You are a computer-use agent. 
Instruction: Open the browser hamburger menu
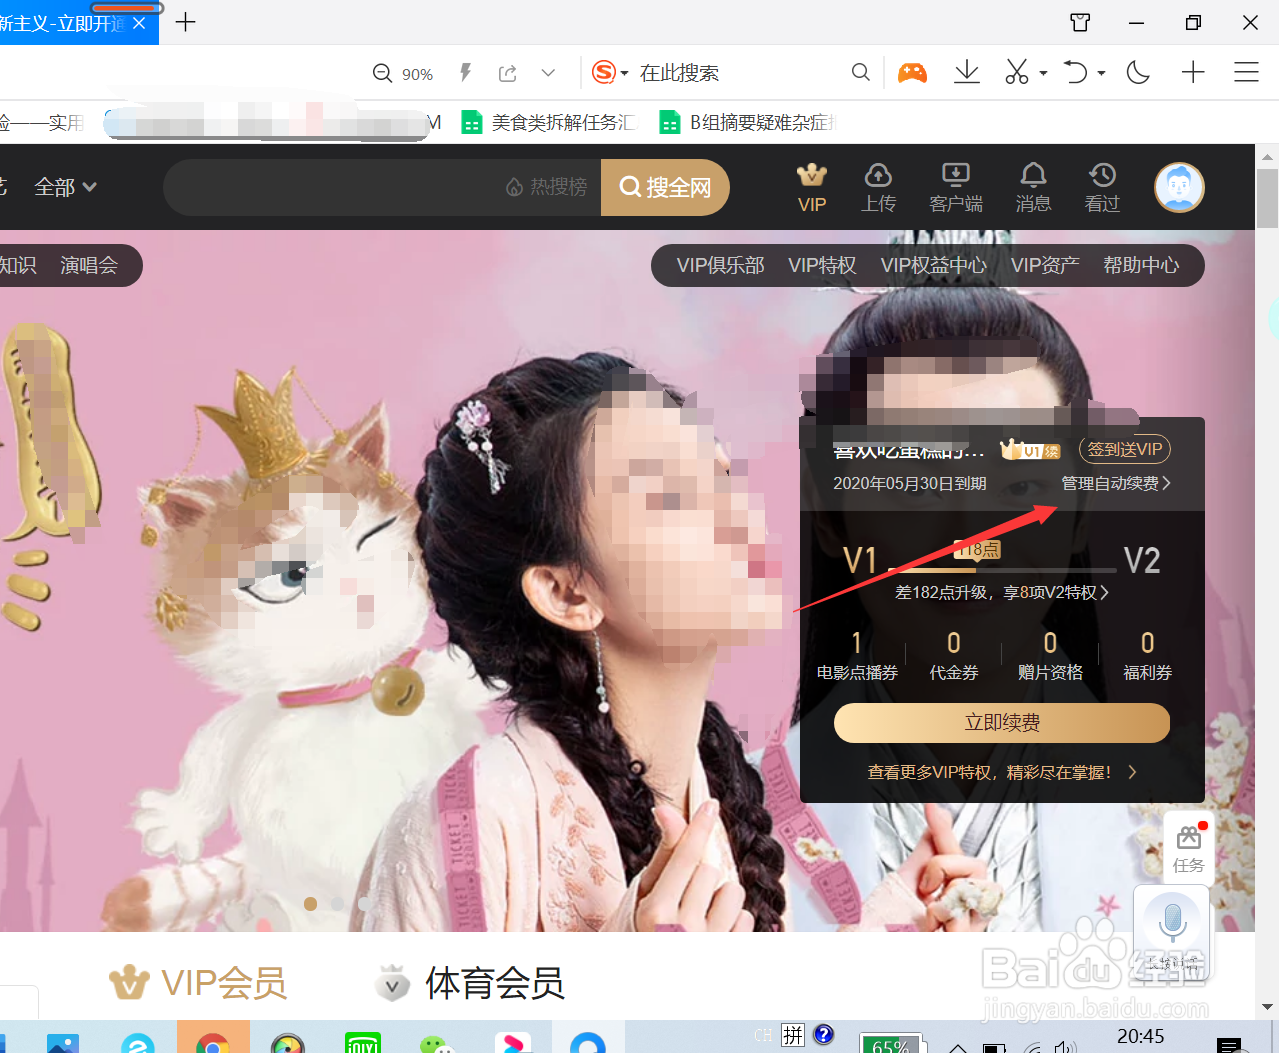[x=1246, y=72]
